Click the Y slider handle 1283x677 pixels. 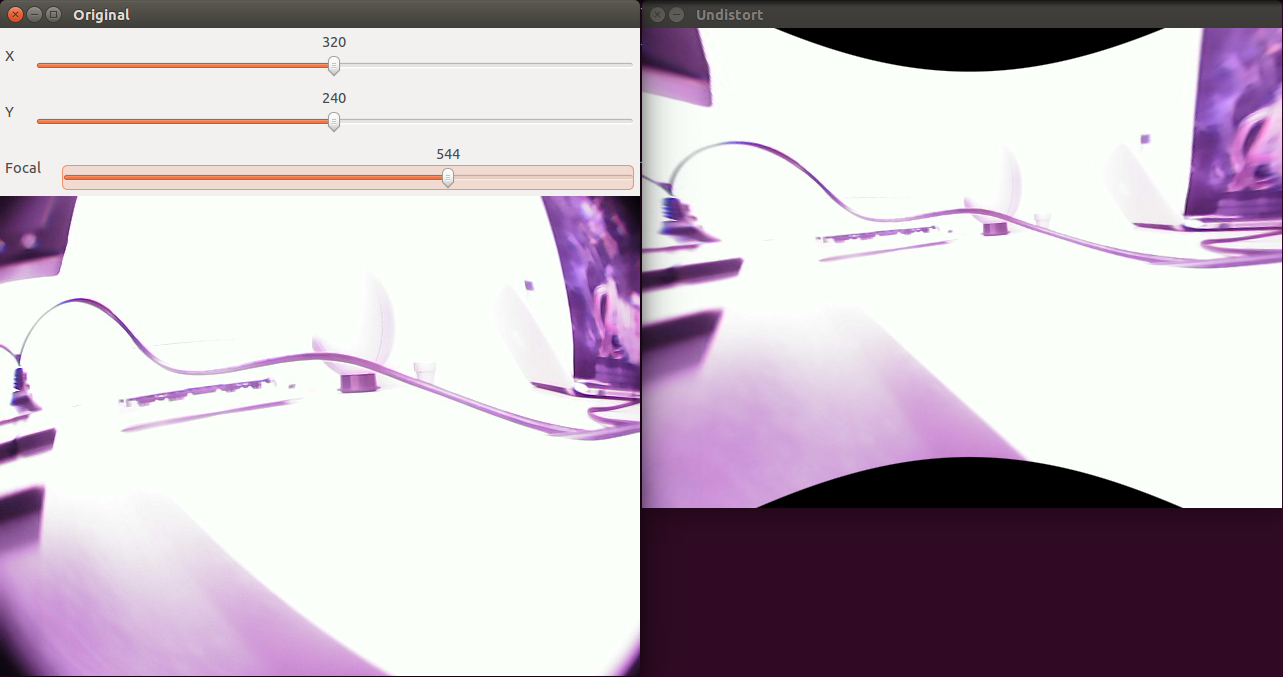click(x=334, y=121)
